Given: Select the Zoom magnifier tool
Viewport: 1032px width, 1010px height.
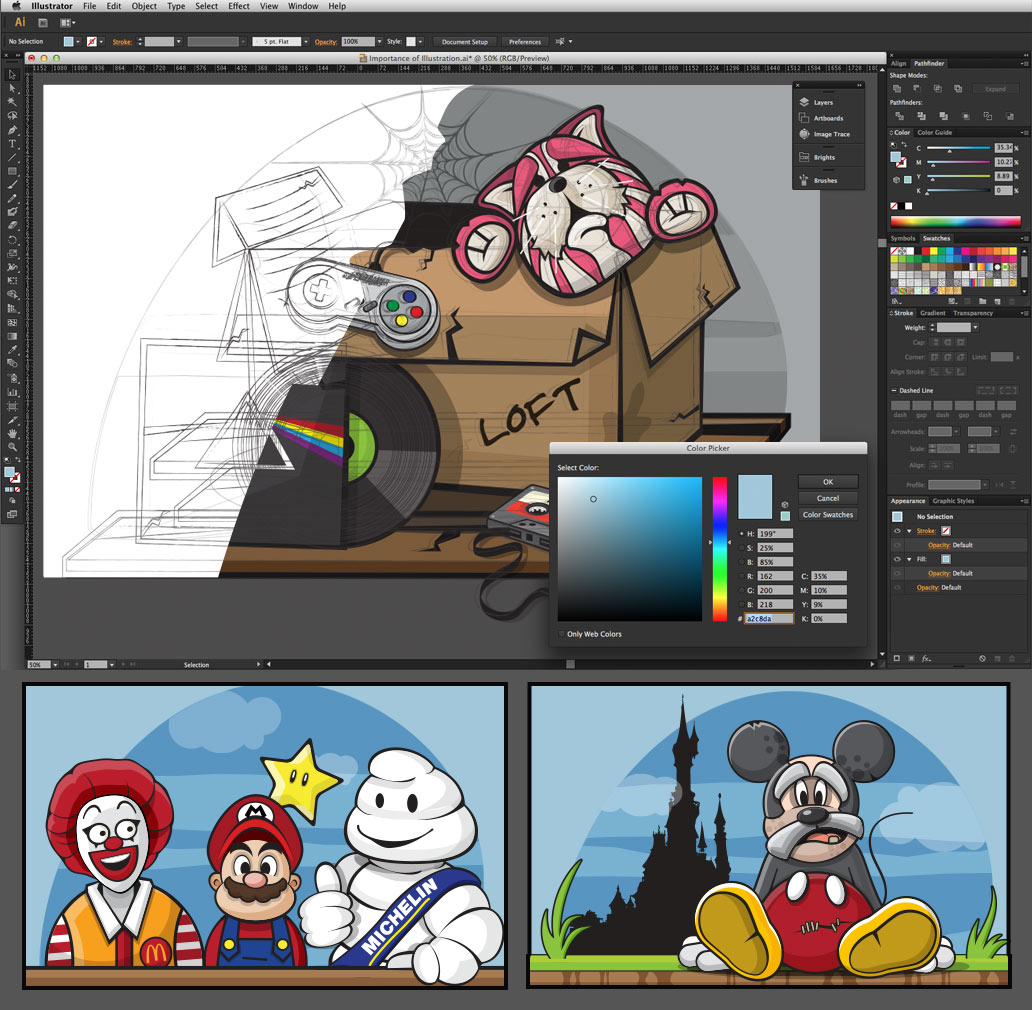Looking at the screenshot, I should (x=12, y=447).
